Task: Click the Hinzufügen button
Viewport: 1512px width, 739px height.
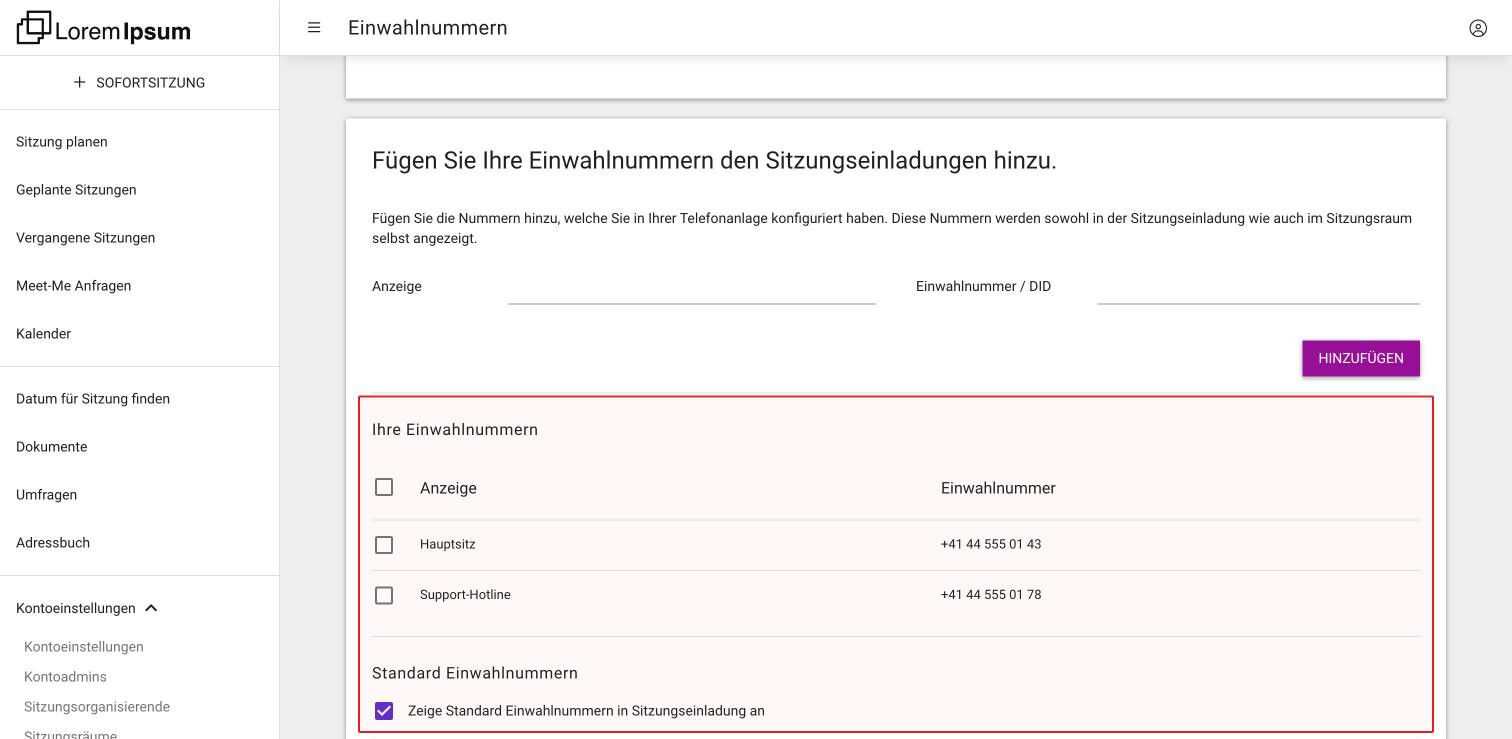Action: click(1361, 358)
